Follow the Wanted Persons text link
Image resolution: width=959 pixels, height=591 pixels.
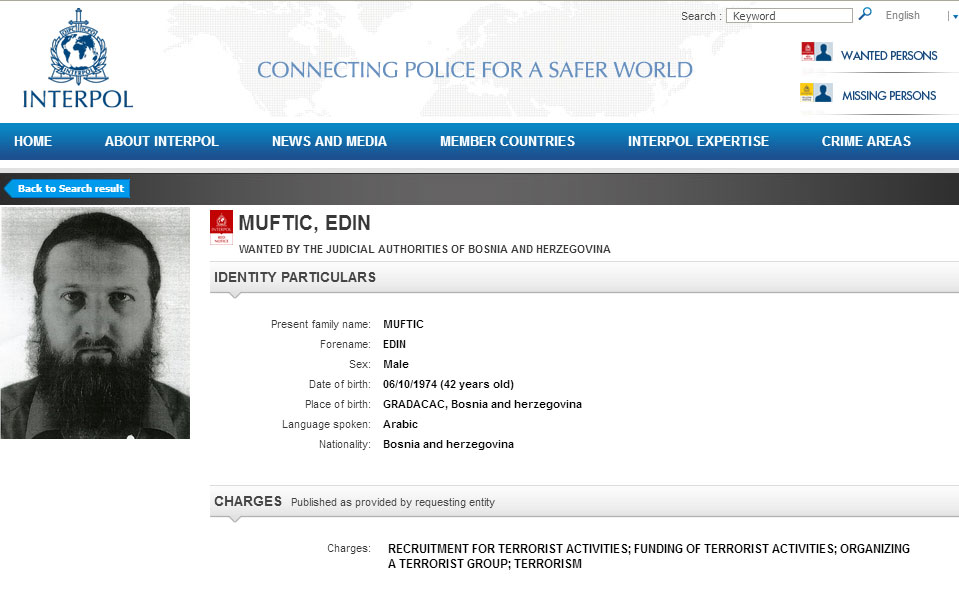[888, 56]
